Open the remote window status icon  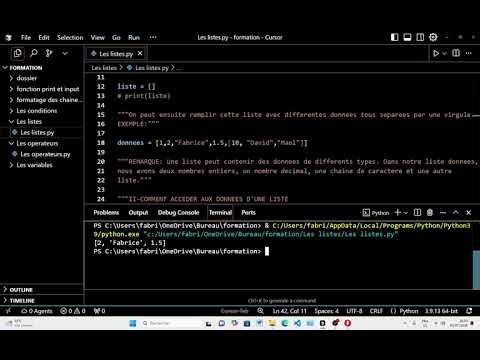pyautogui.click(x=8, y=311)
